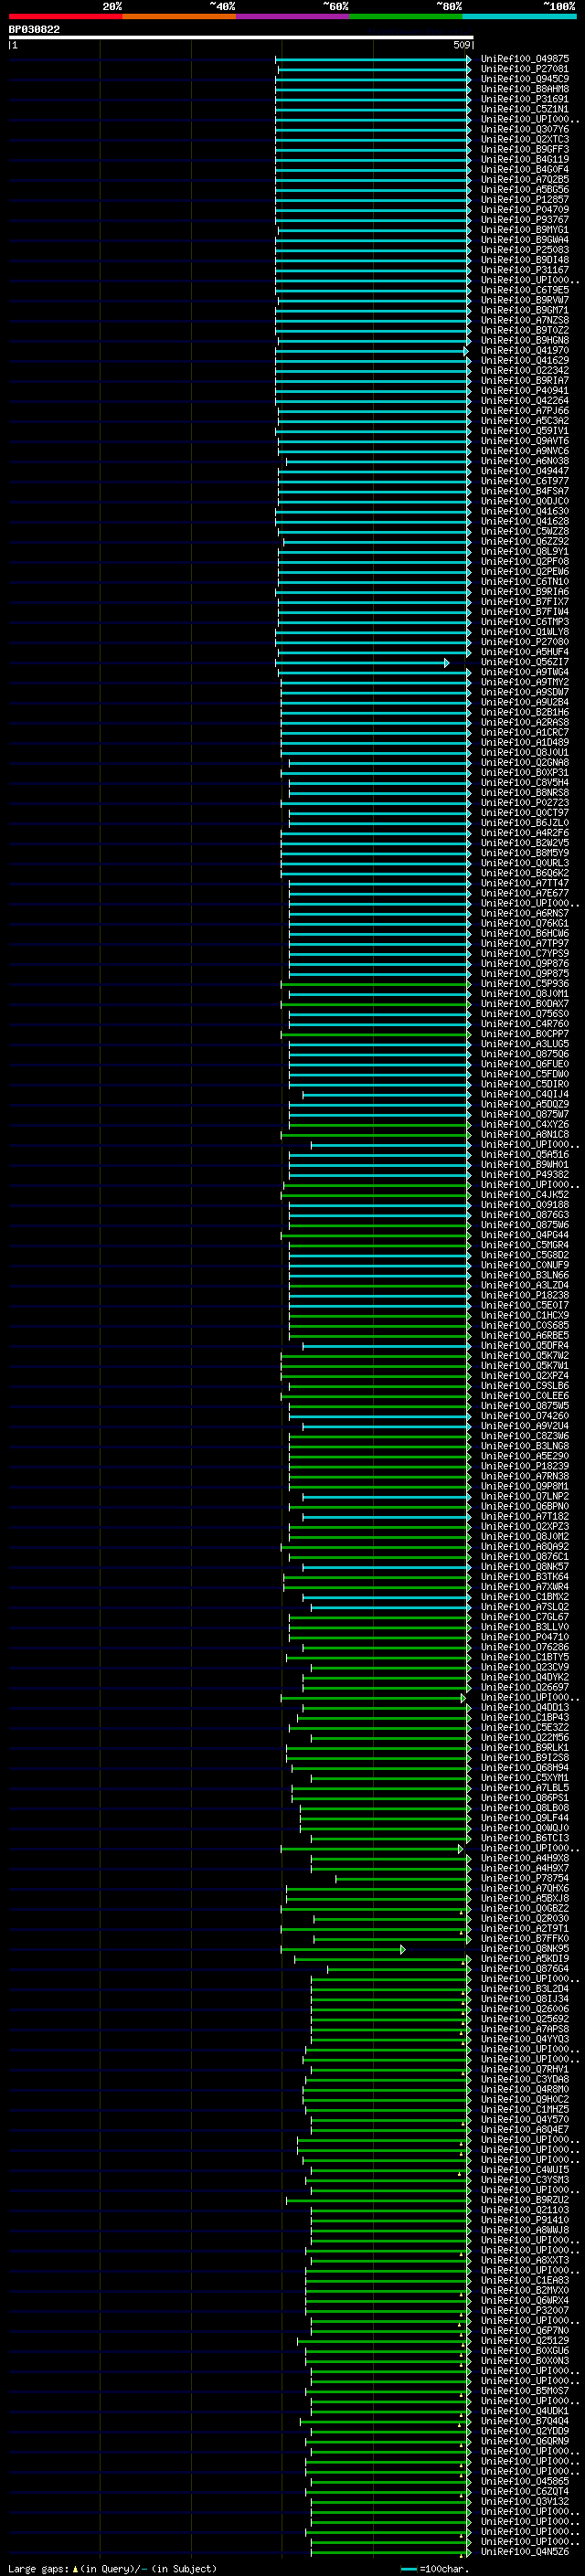The height and width of the screenshot is (2576, 585).
Task: Click the yellow Large gaps triangle icon
Action: pos(75,2569)
